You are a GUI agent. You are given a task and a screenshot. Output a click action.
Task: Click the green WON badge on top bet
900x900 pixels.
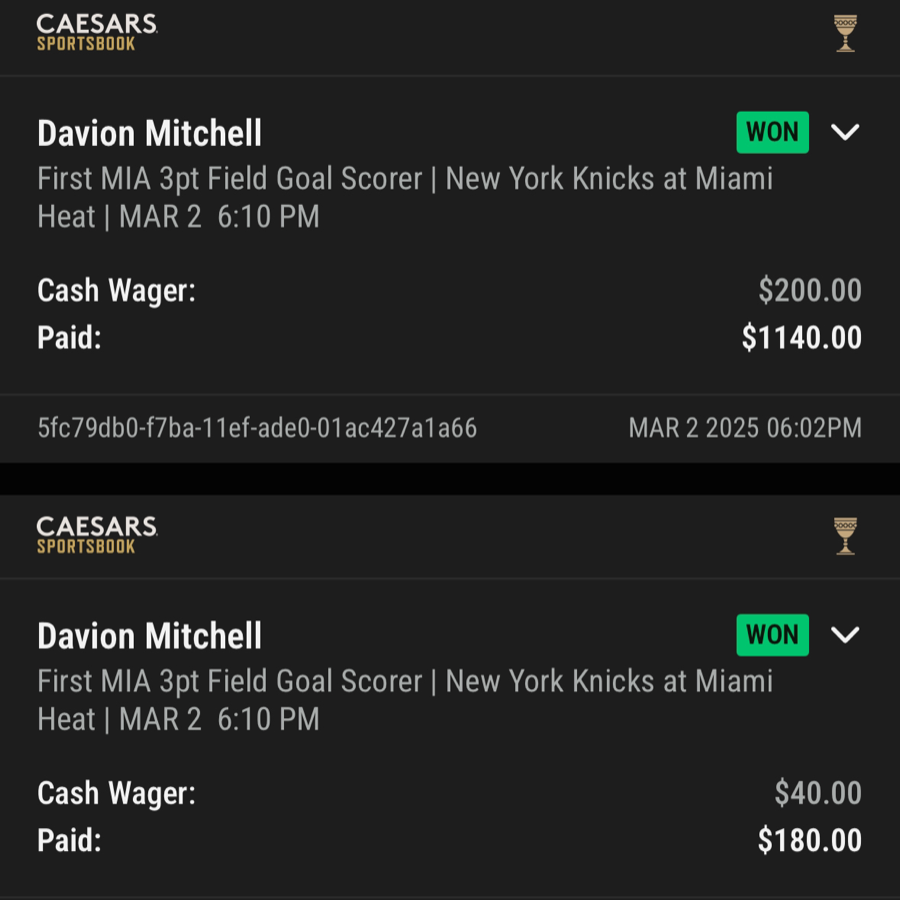pyautogui.click(x=772, y=132)
